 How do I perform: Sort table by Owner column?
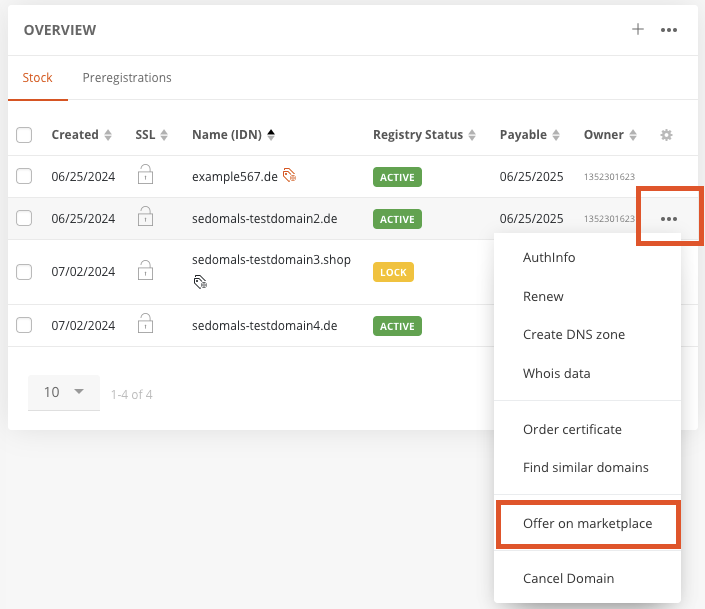610,135
